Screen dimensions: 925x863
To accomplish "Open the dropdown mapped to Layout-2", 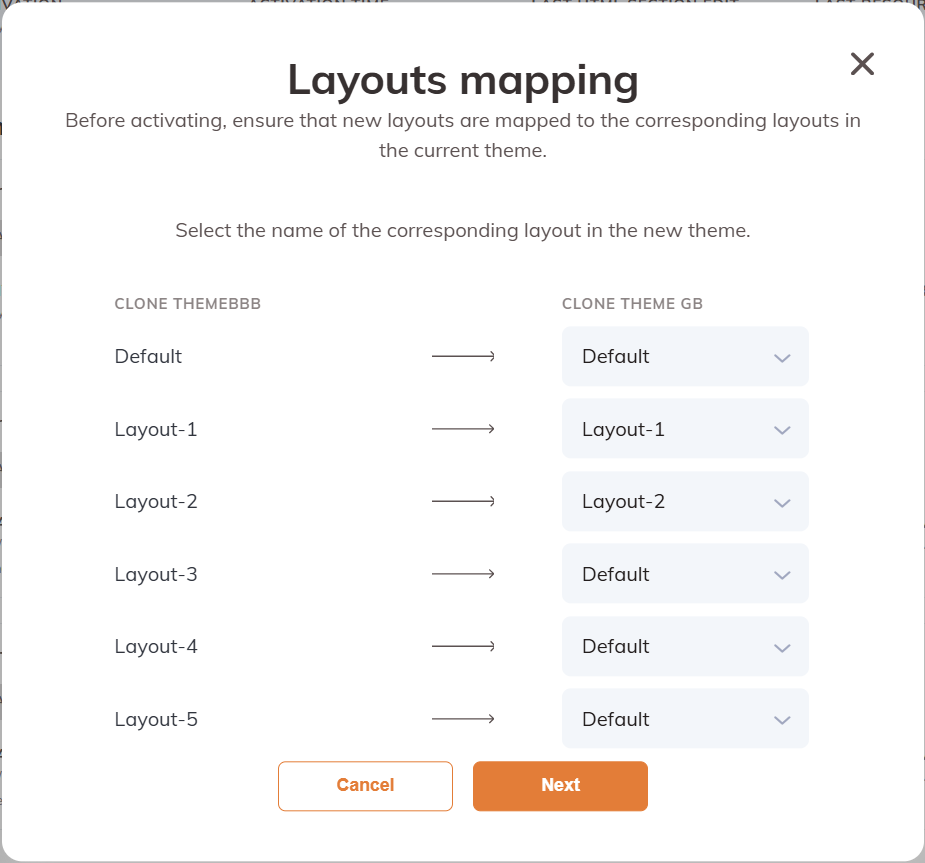I will tap(685, 501).
